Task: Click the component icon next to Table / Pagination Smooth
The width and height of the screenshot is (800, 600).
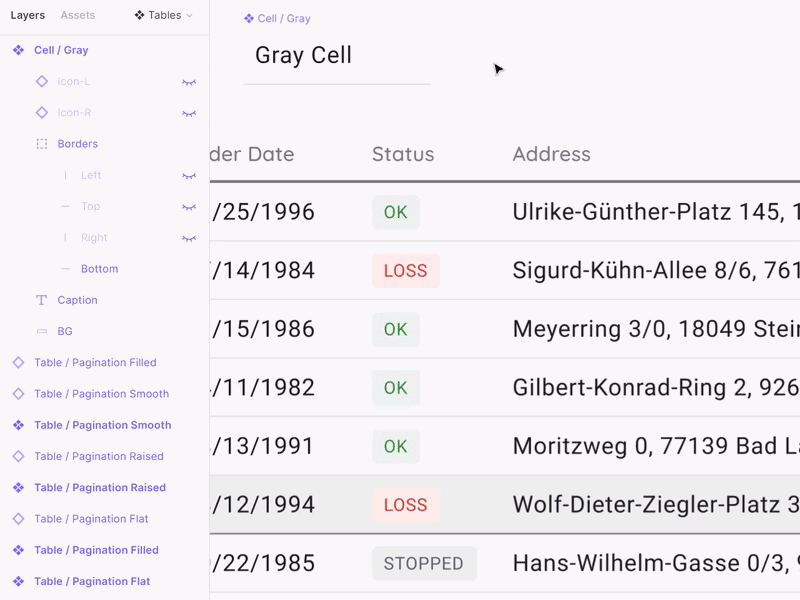Action: (x=16, y=425)
